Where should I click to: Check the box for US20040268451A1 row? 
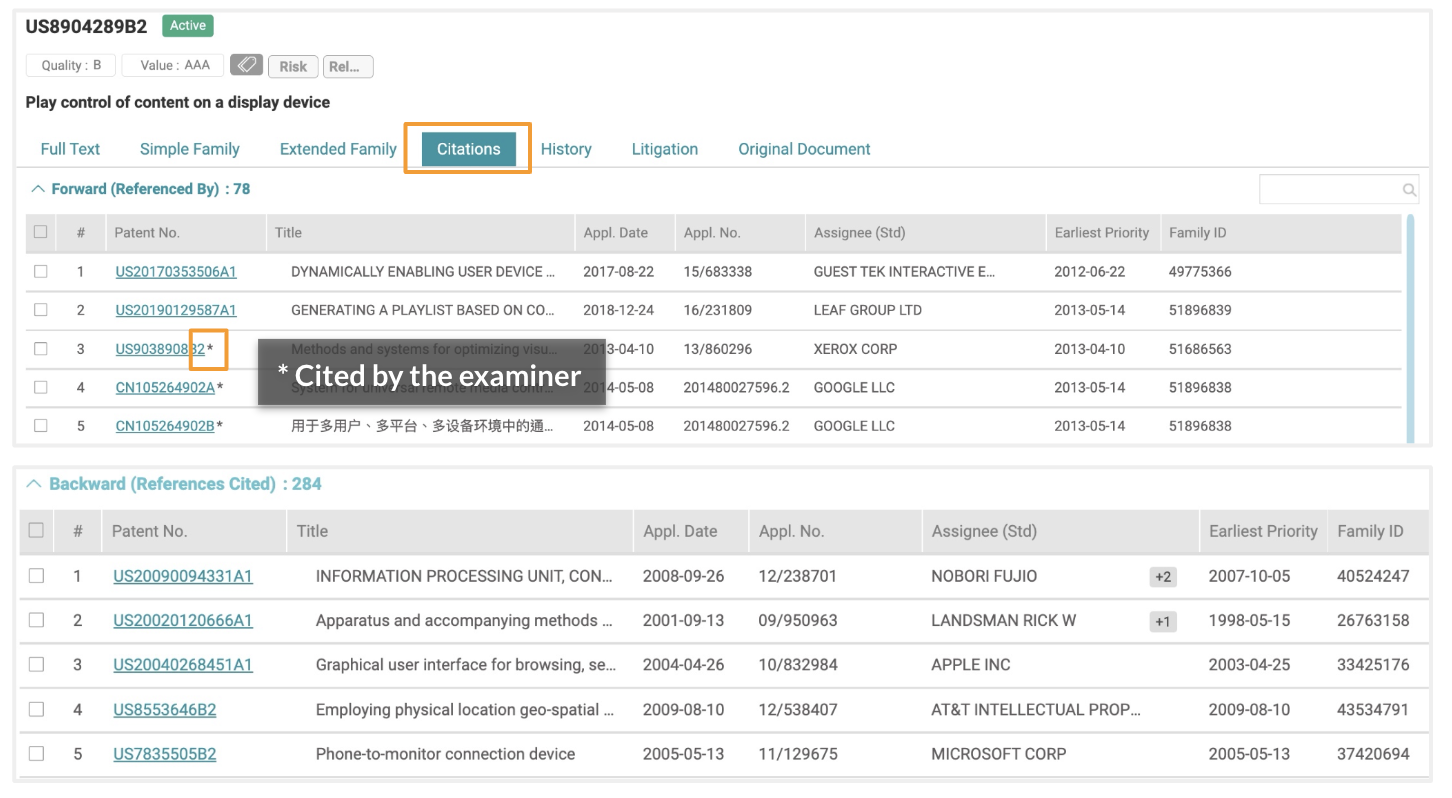[x=36, y=664]
